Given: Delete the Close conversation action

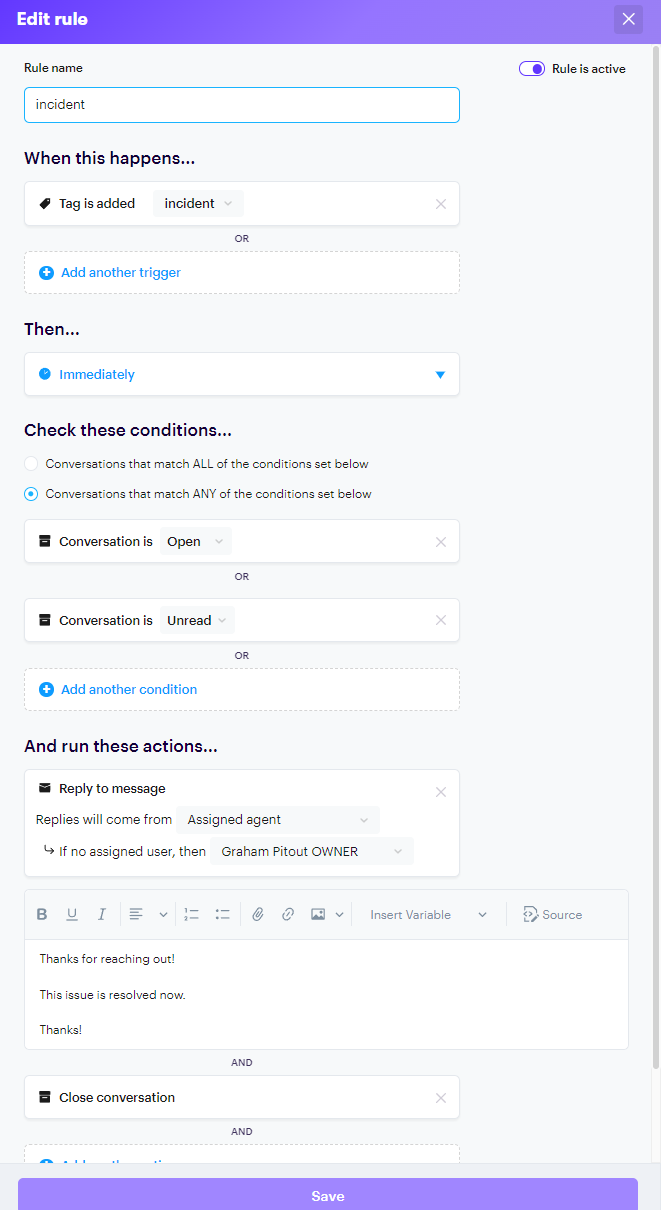Looking at the screenshot, I should click(441, 1098).
